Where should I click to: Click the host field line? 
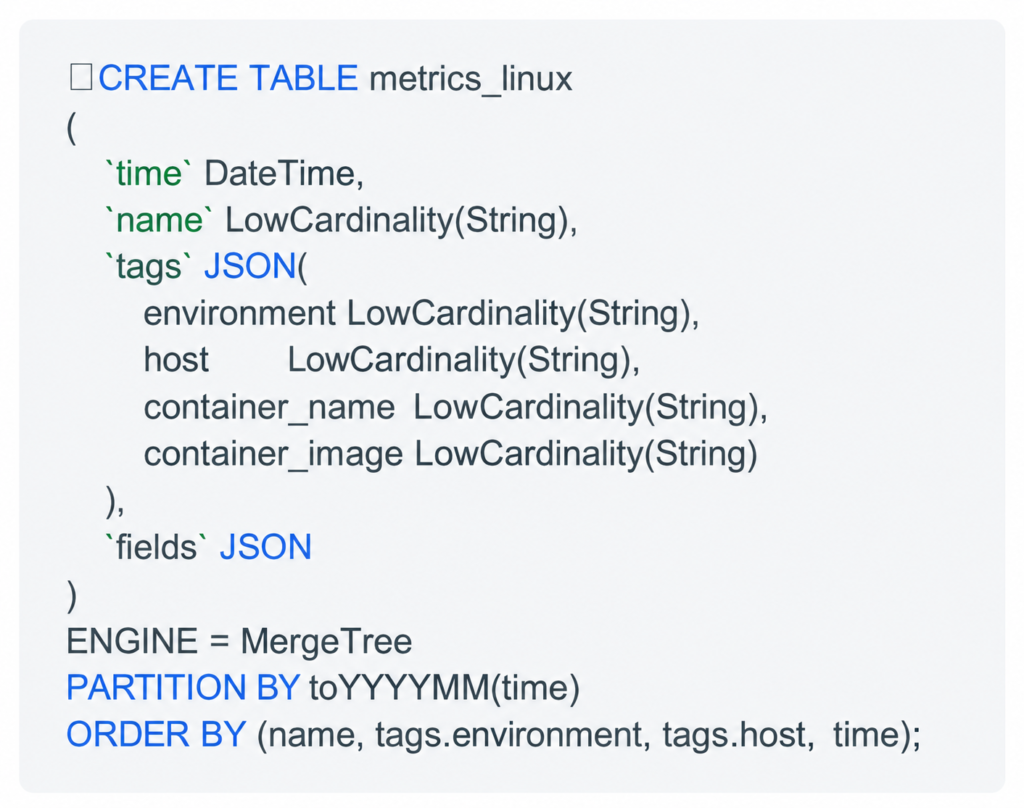[x=392, y=361]
